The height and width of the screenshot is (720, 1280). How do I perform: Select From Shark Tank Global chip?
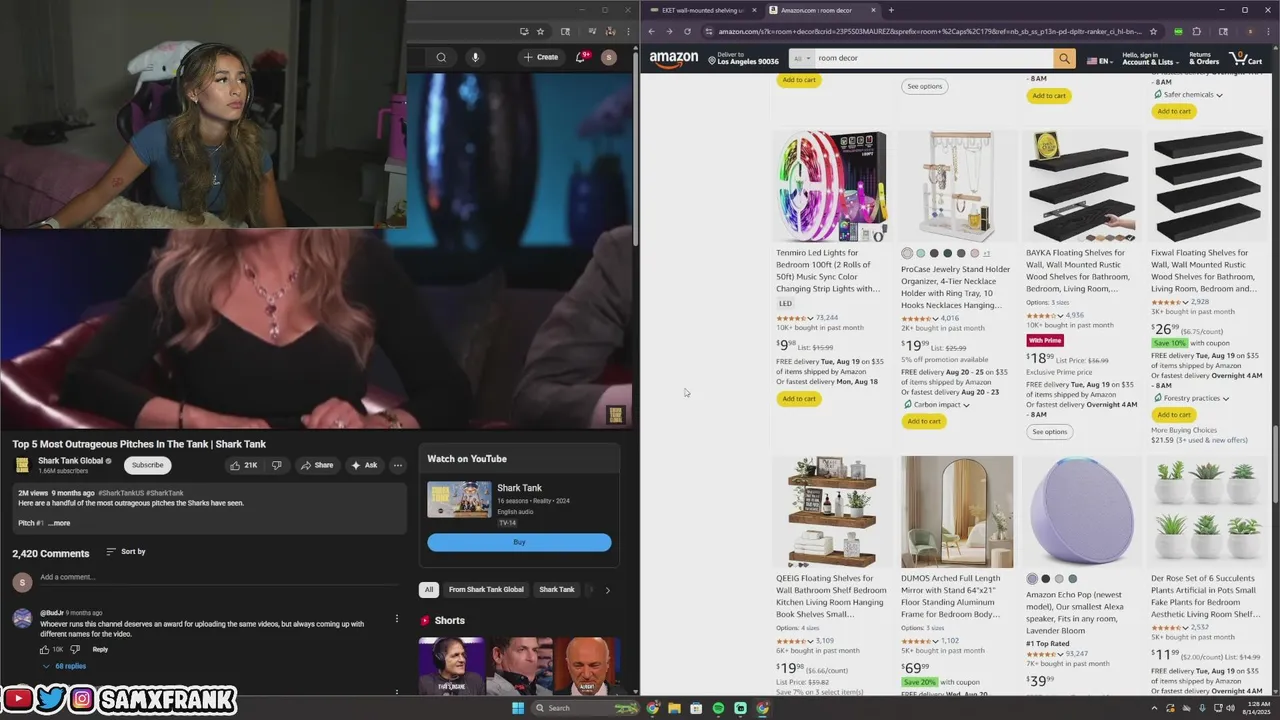click(x=486, y=589)
